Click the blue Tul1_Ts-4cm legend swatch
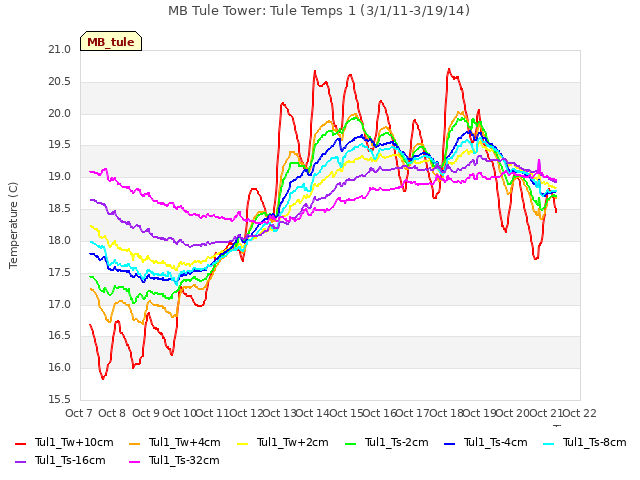The height and width of the screenshot is (480, 640). (x=449, y=443)
